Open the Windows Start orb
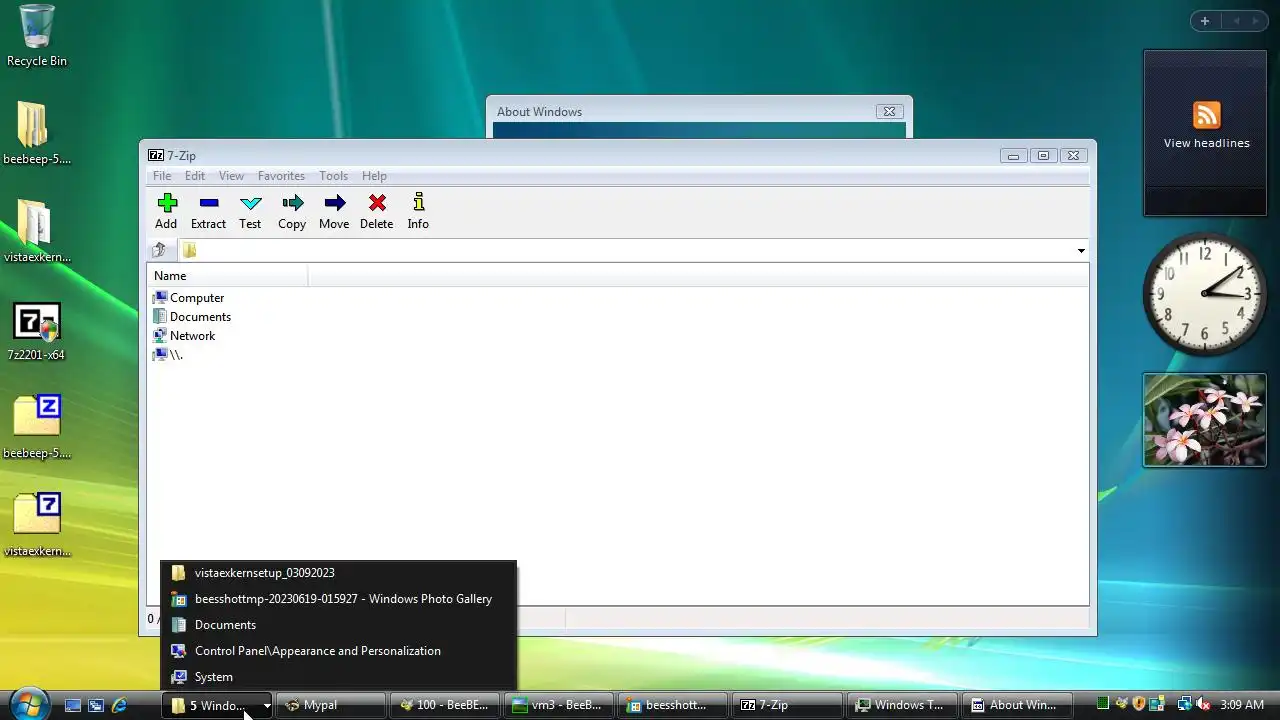Screen dimensions: 1280x720 pyautogui.click(x=28, y=703)
